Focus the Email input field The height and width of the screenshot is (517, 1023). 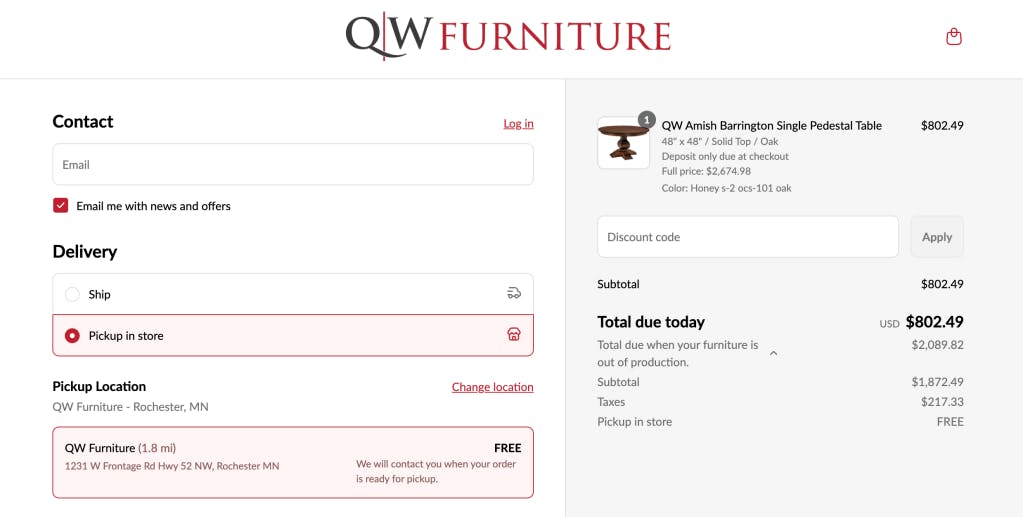(x=293, y=164)
